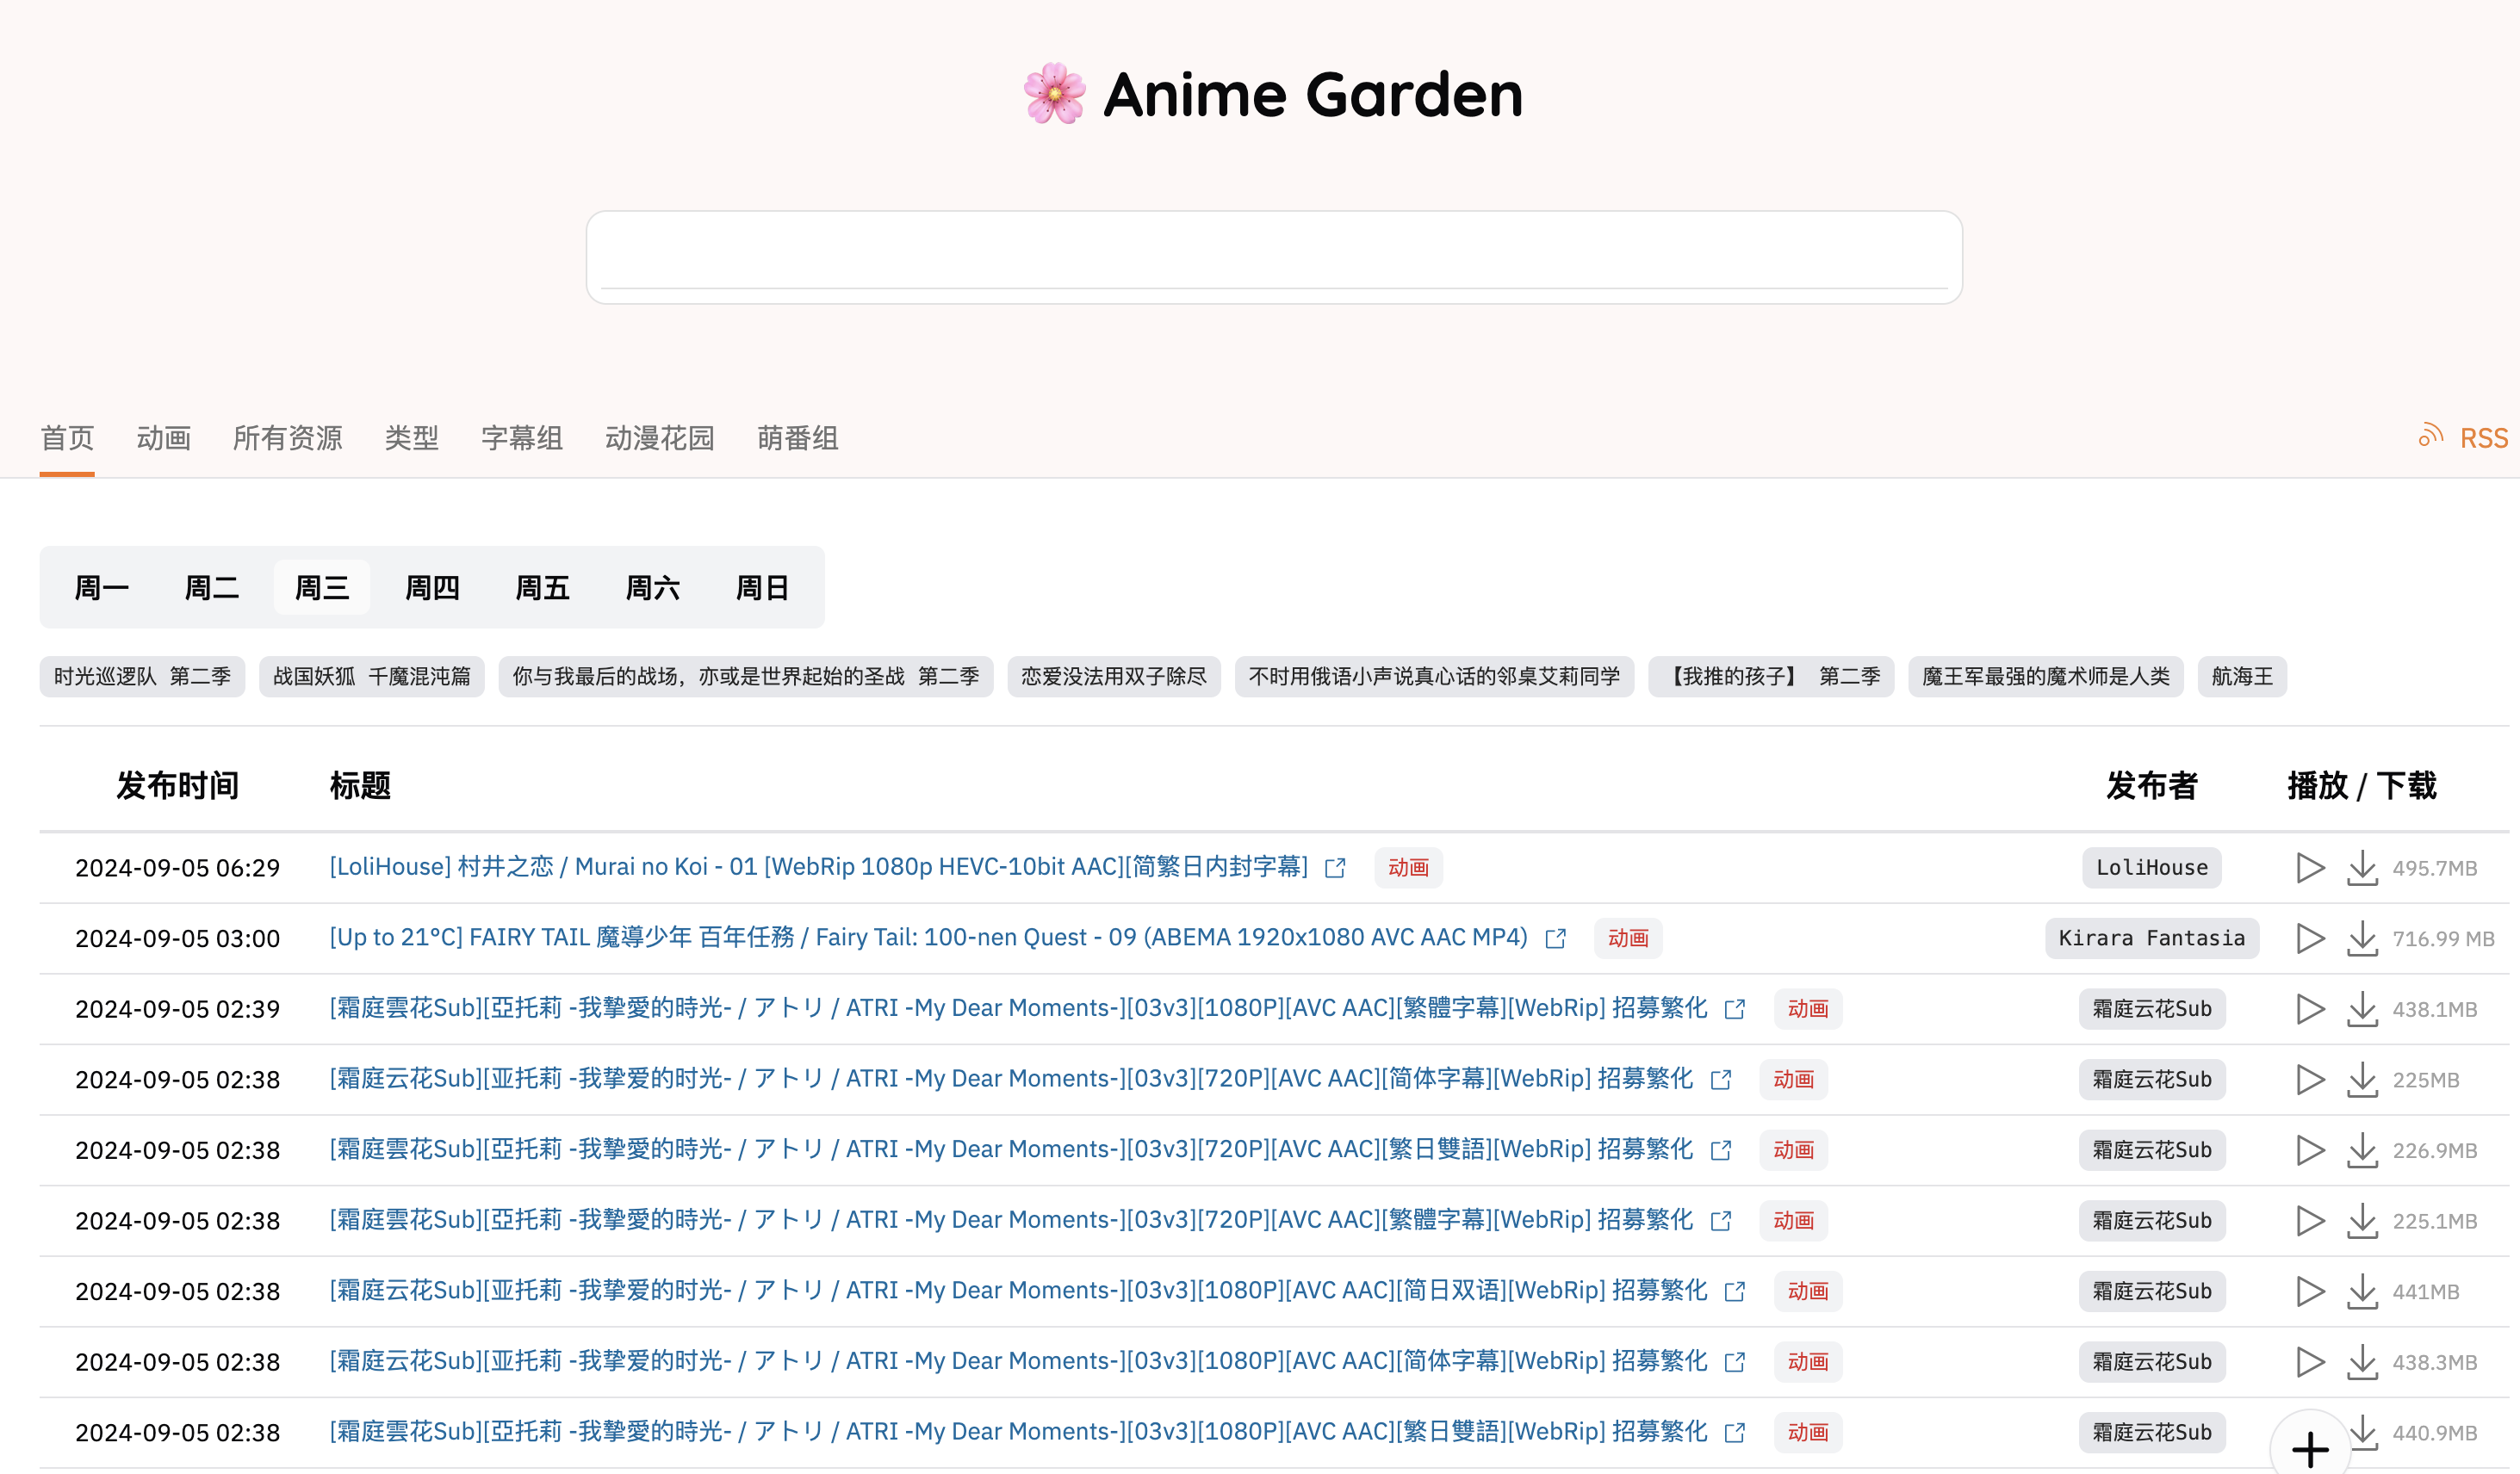Viewport: 2520px width, 1474px height.
Task: Download the 441MB ATRI release
Action: click(x=2362, y=1292)
